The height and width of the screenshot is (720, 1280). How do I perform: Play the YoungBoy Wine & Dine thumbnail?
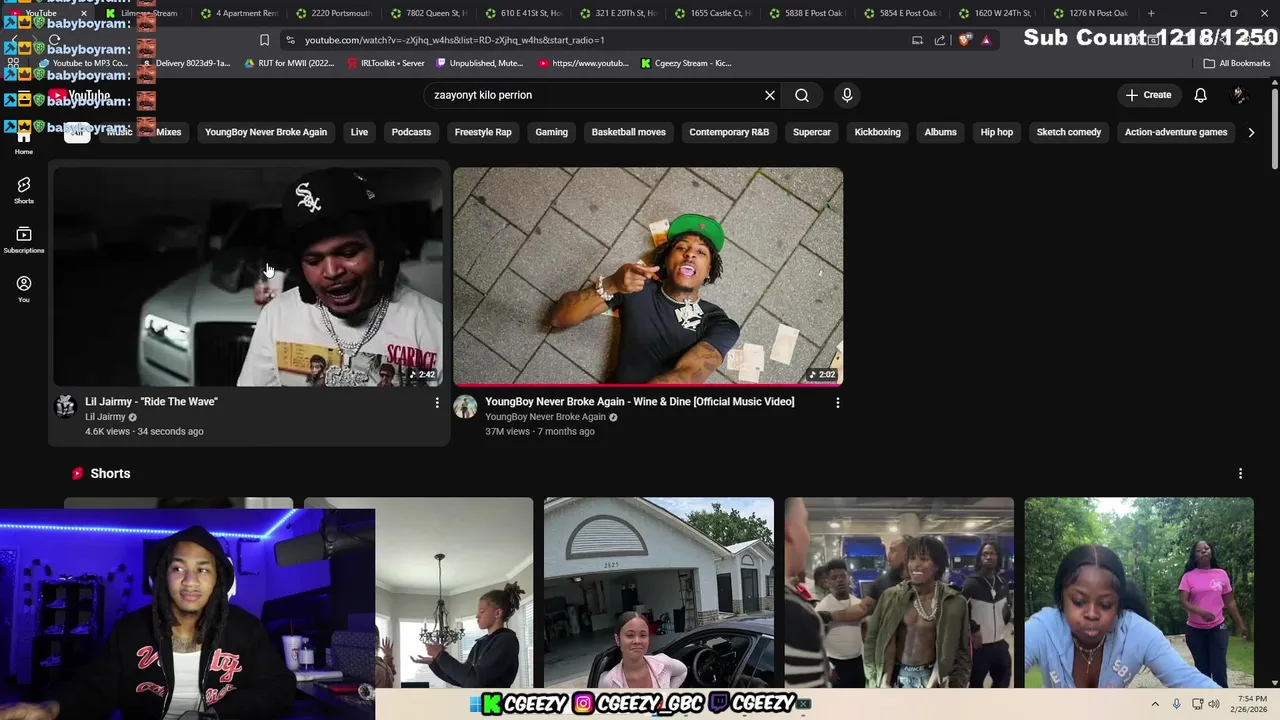tap(648, 276)
